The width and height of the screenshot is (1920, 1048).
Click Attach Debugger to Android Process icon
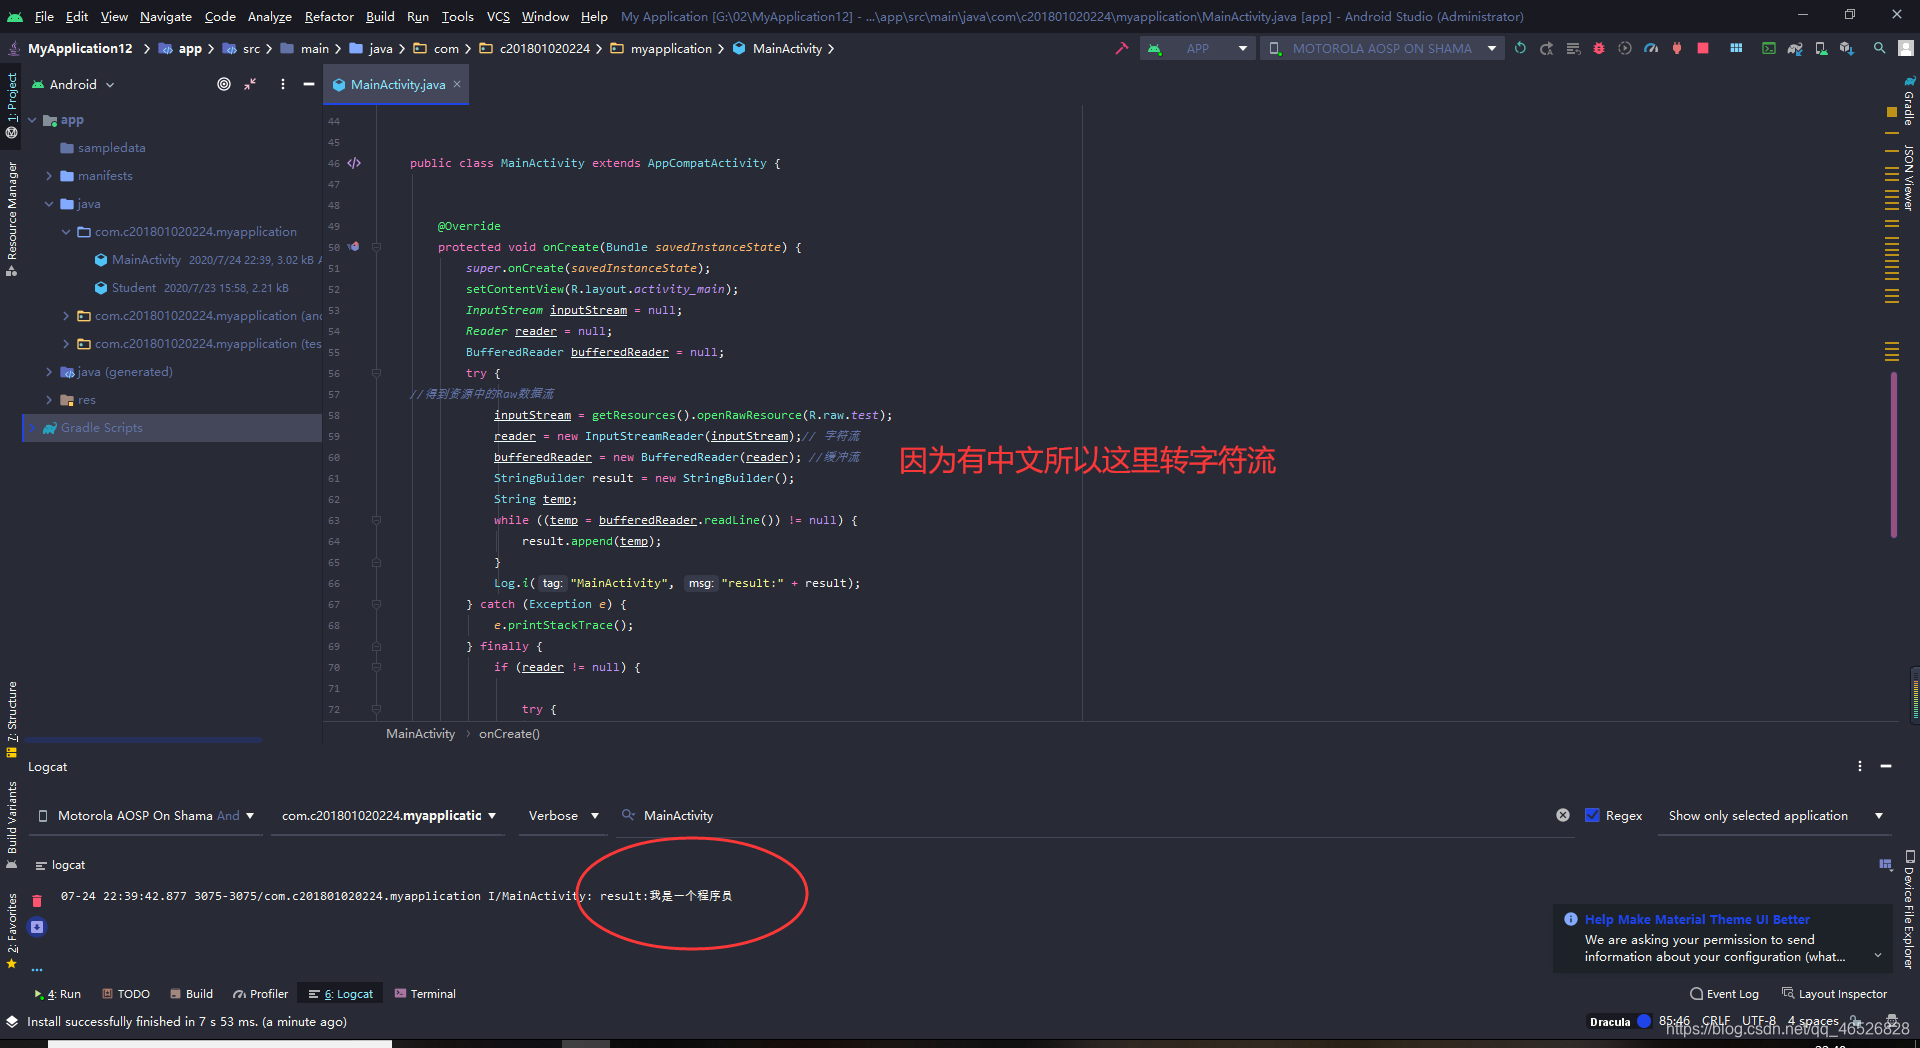(x=1677, y=48)
